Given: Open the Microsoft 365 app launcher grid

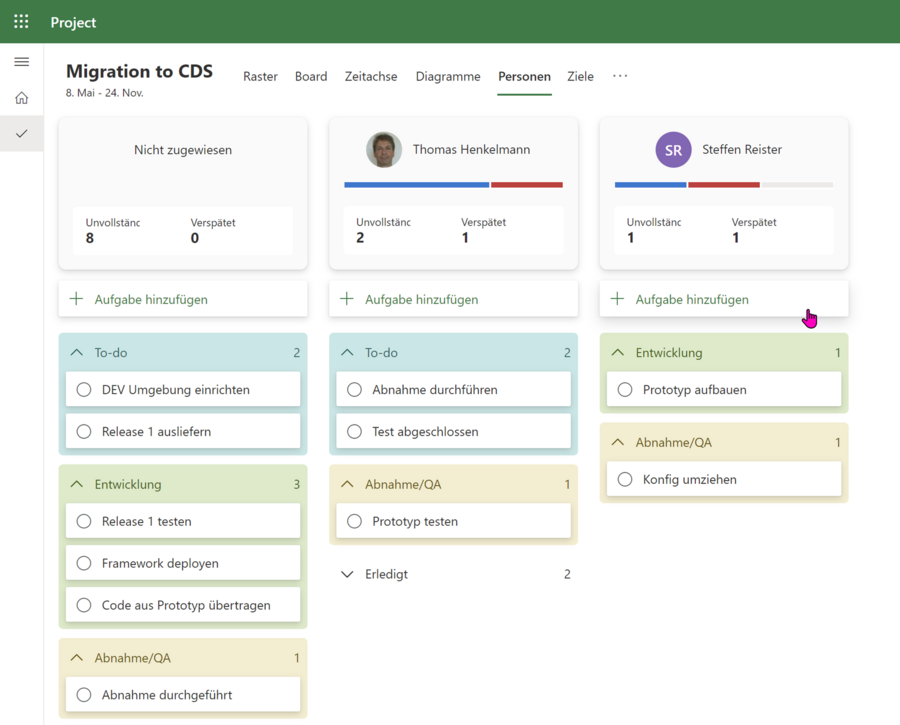Looking at the screenshot, I should pos(21,21).
